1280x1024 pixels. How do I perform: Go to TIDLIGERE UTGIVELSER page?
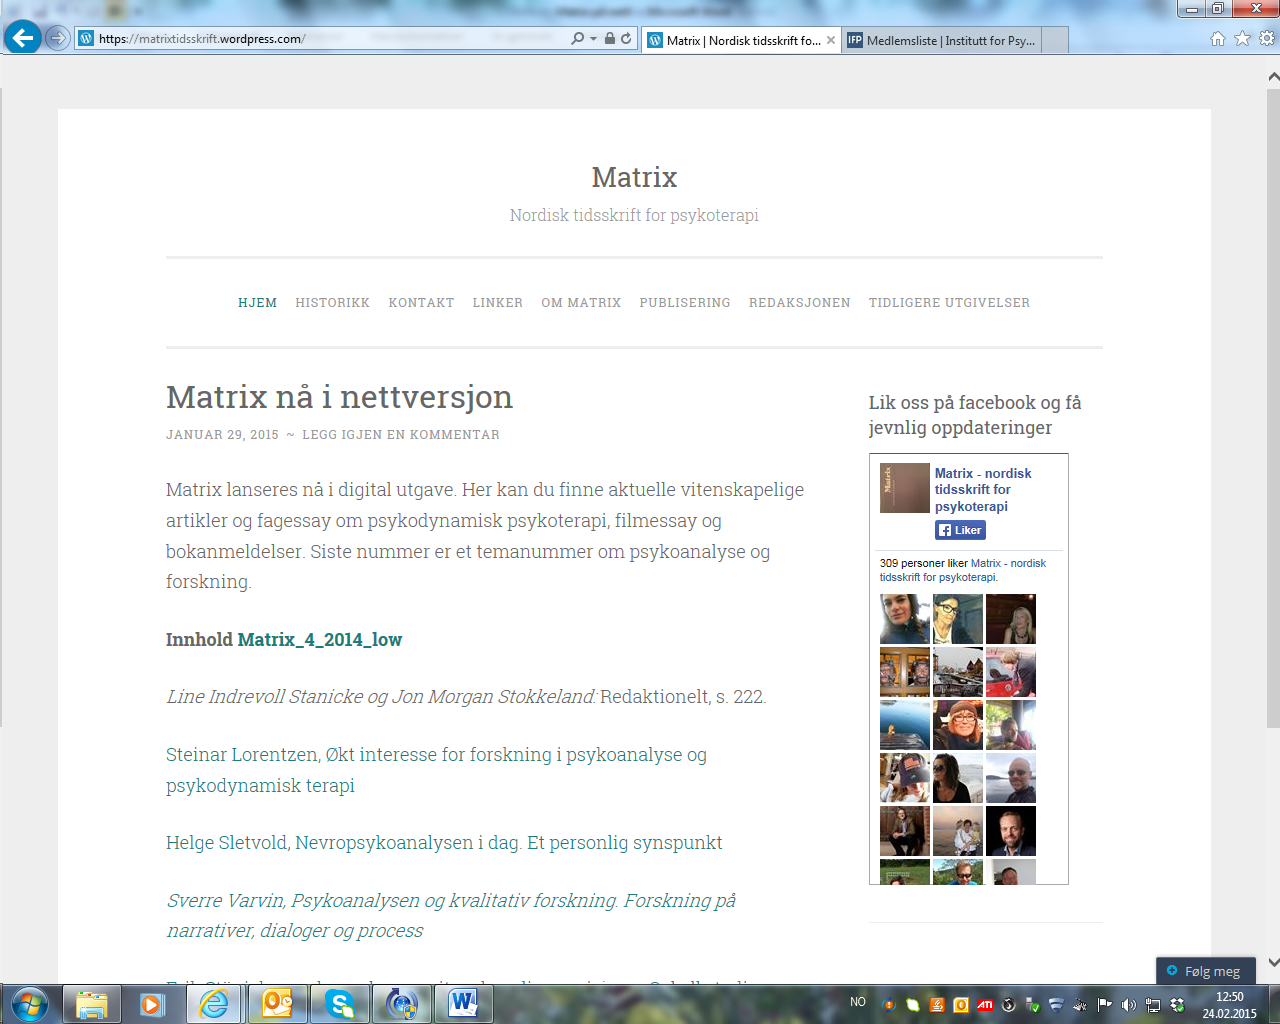tap(948, 303)
